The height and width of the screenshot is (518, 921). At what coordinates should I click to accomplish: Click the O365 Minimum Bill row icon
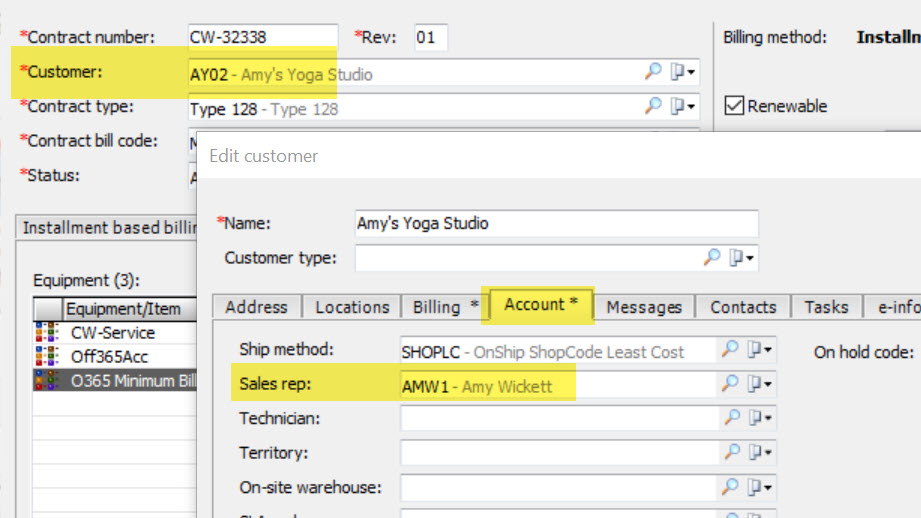[47, 381]
